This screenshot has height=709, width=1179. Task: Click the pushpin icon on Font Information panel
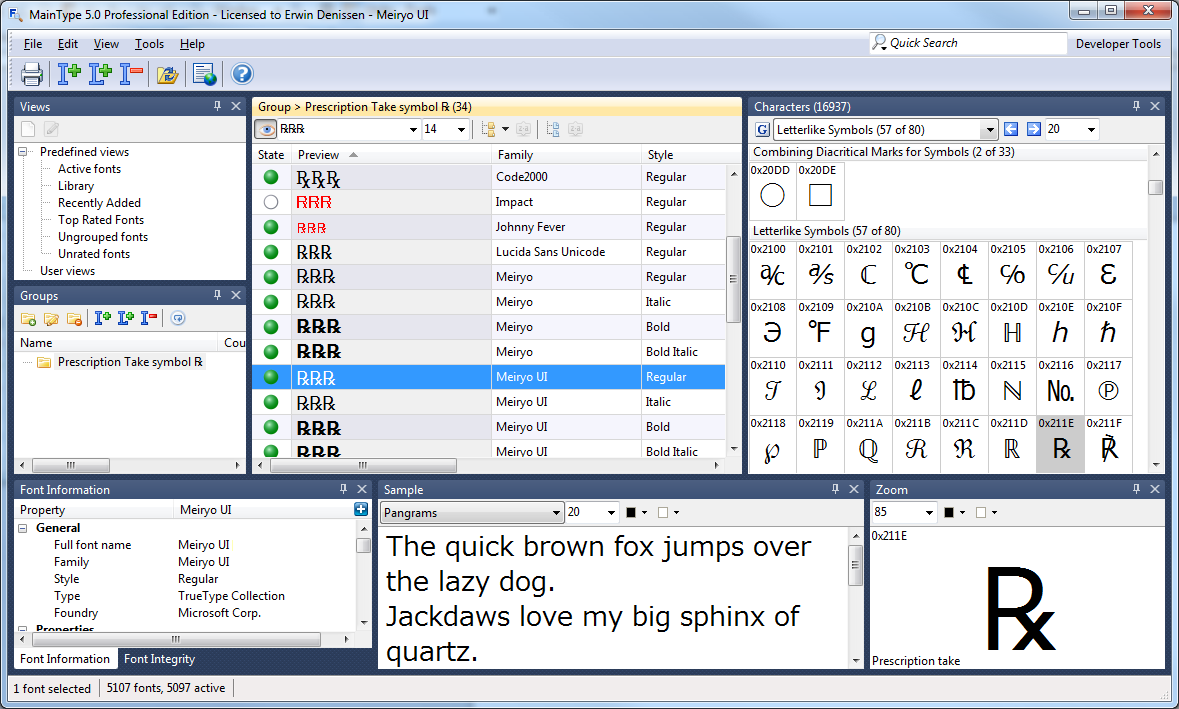(x=344, y=489)
